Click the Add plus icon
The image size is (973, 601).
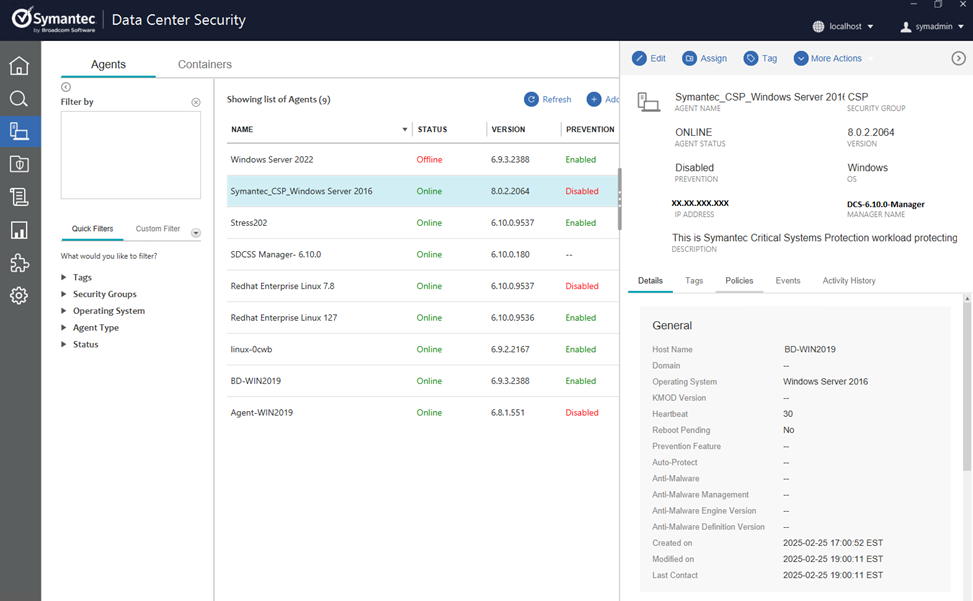(594, 99)
